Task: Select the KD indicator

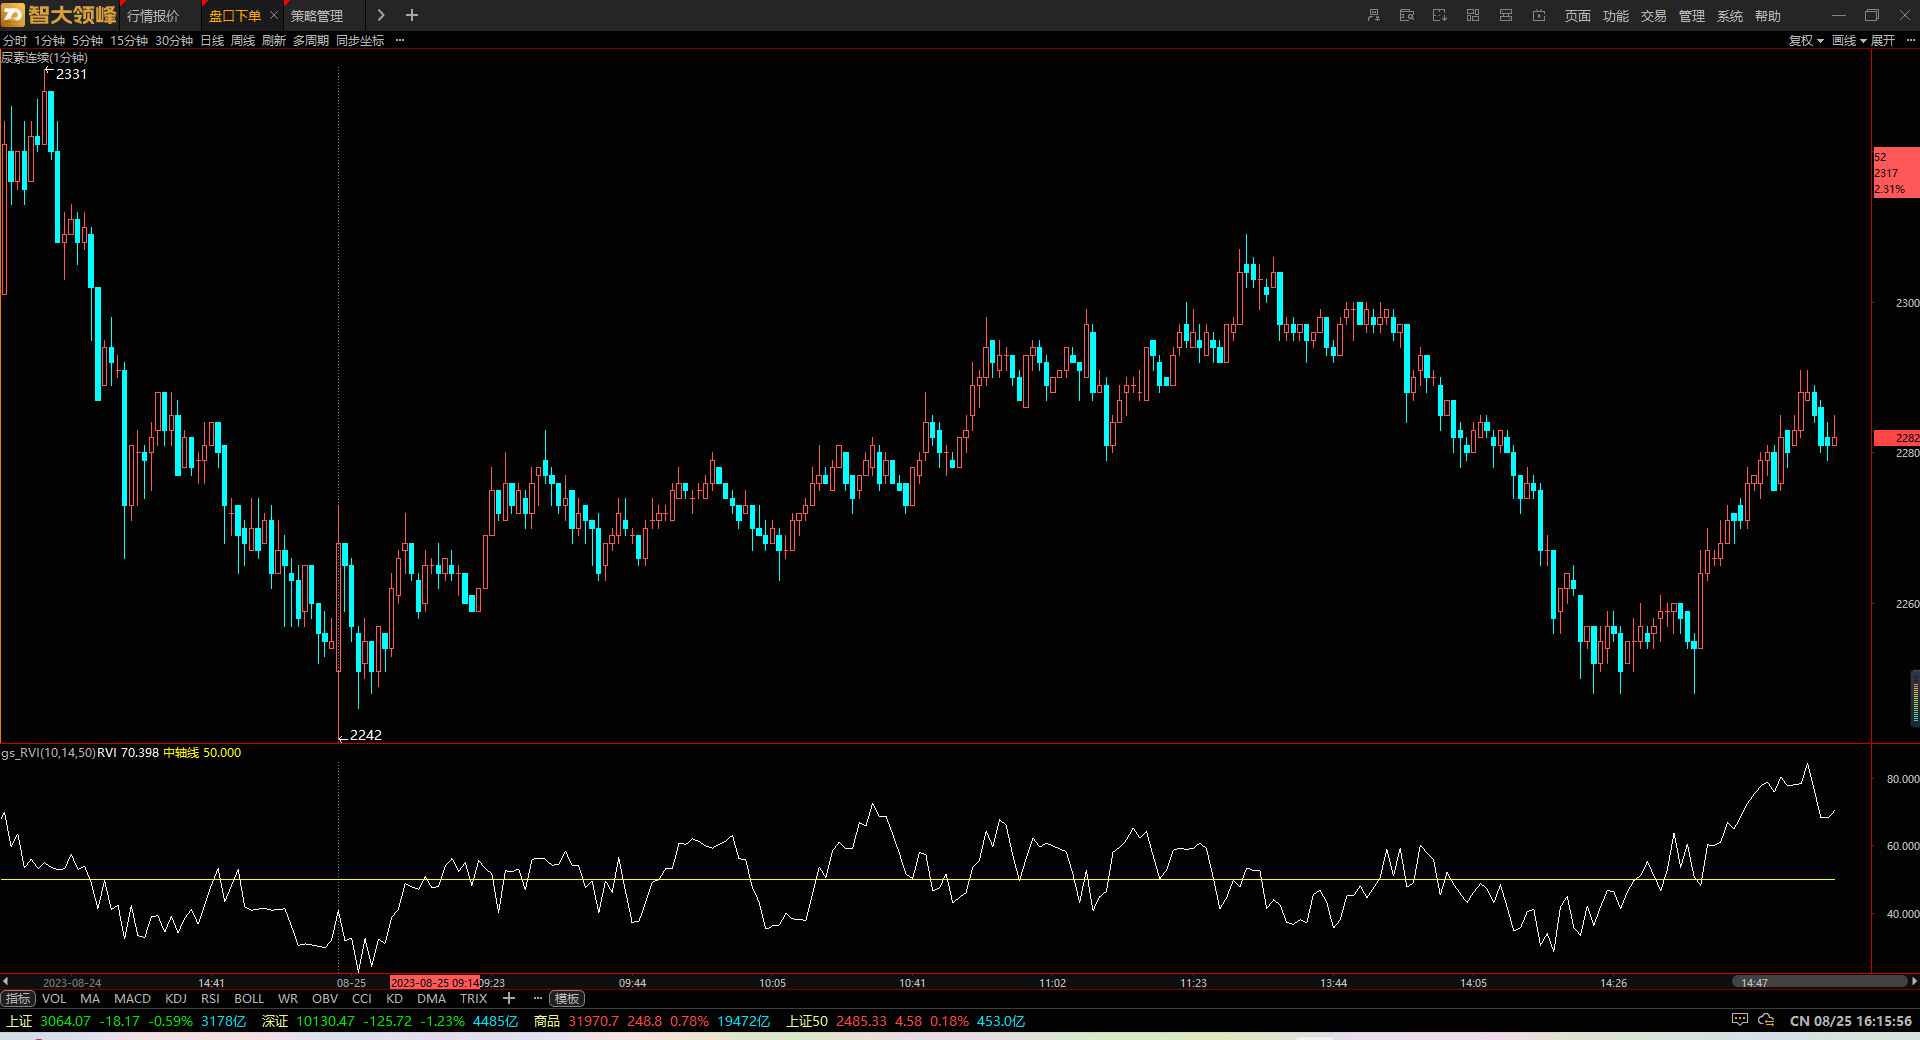Action: point(395,998)
